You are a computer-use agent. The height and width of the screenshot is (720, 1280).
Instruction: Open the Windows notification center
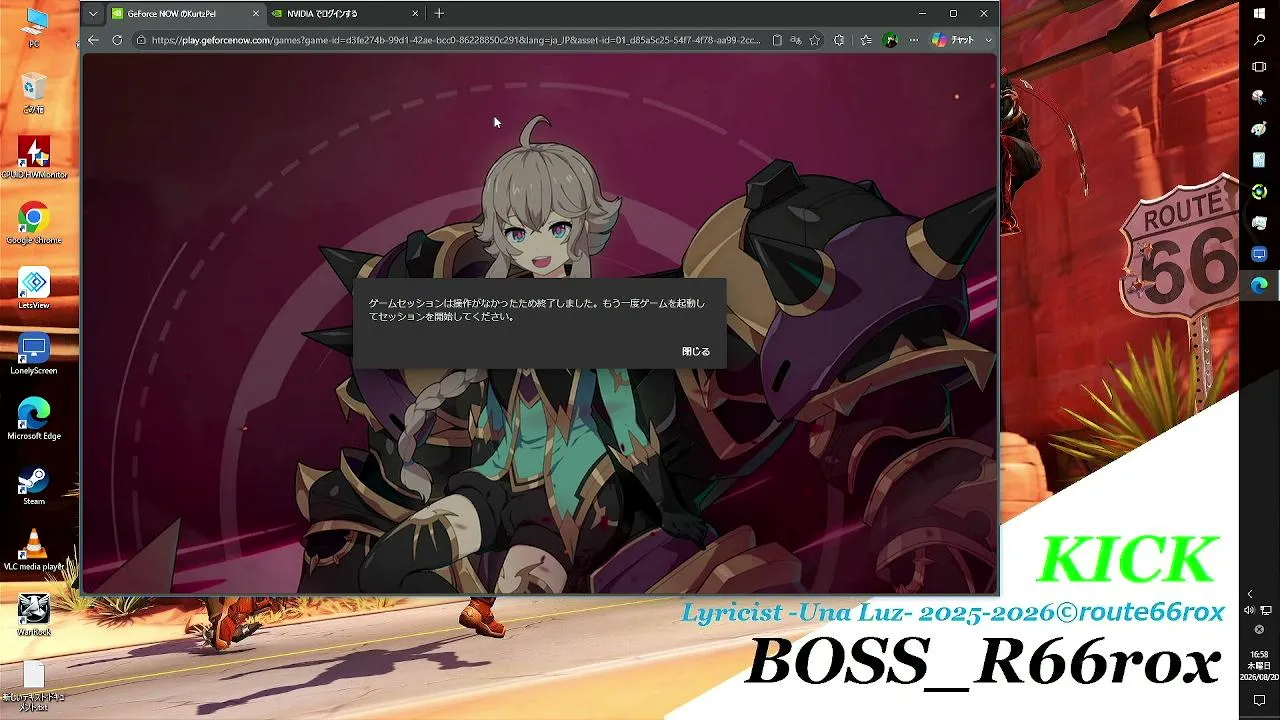(x=1259, y=701)
